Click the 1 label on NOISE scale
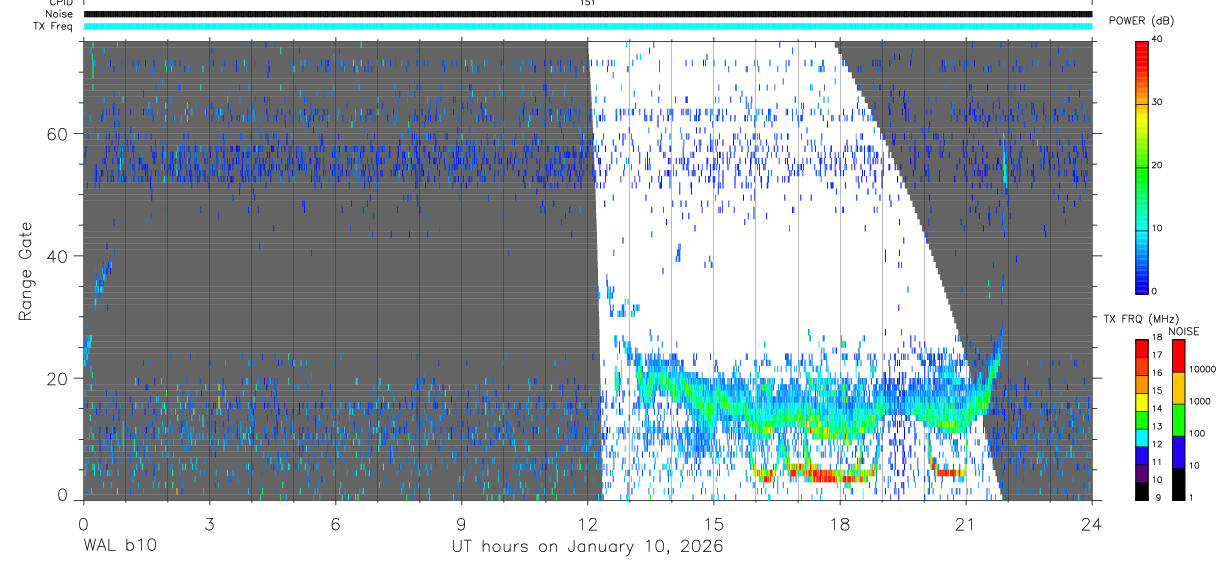 1190,497
